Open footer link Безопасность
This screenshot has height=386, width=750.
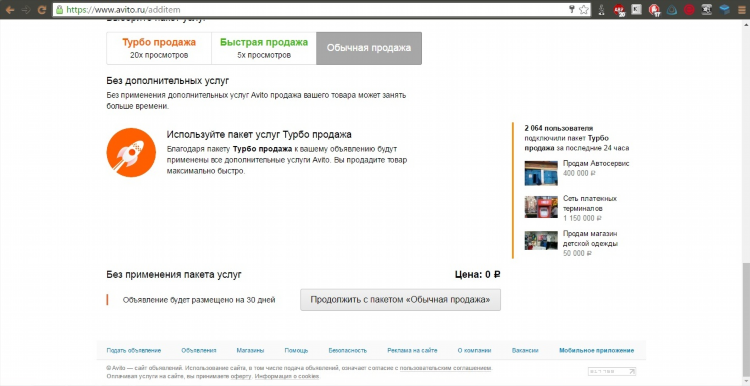[x=348, y=350]
